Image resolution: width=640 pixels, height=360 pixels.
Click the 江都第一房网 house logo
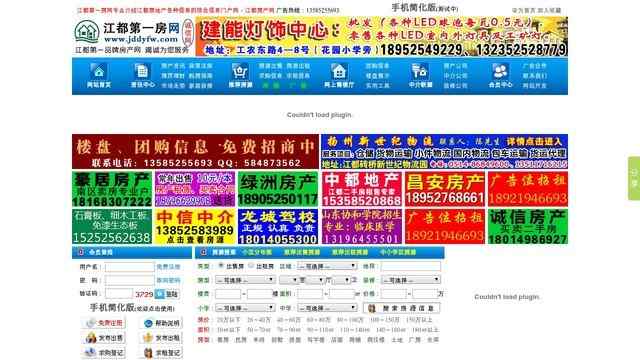click(x=87, y=31)
